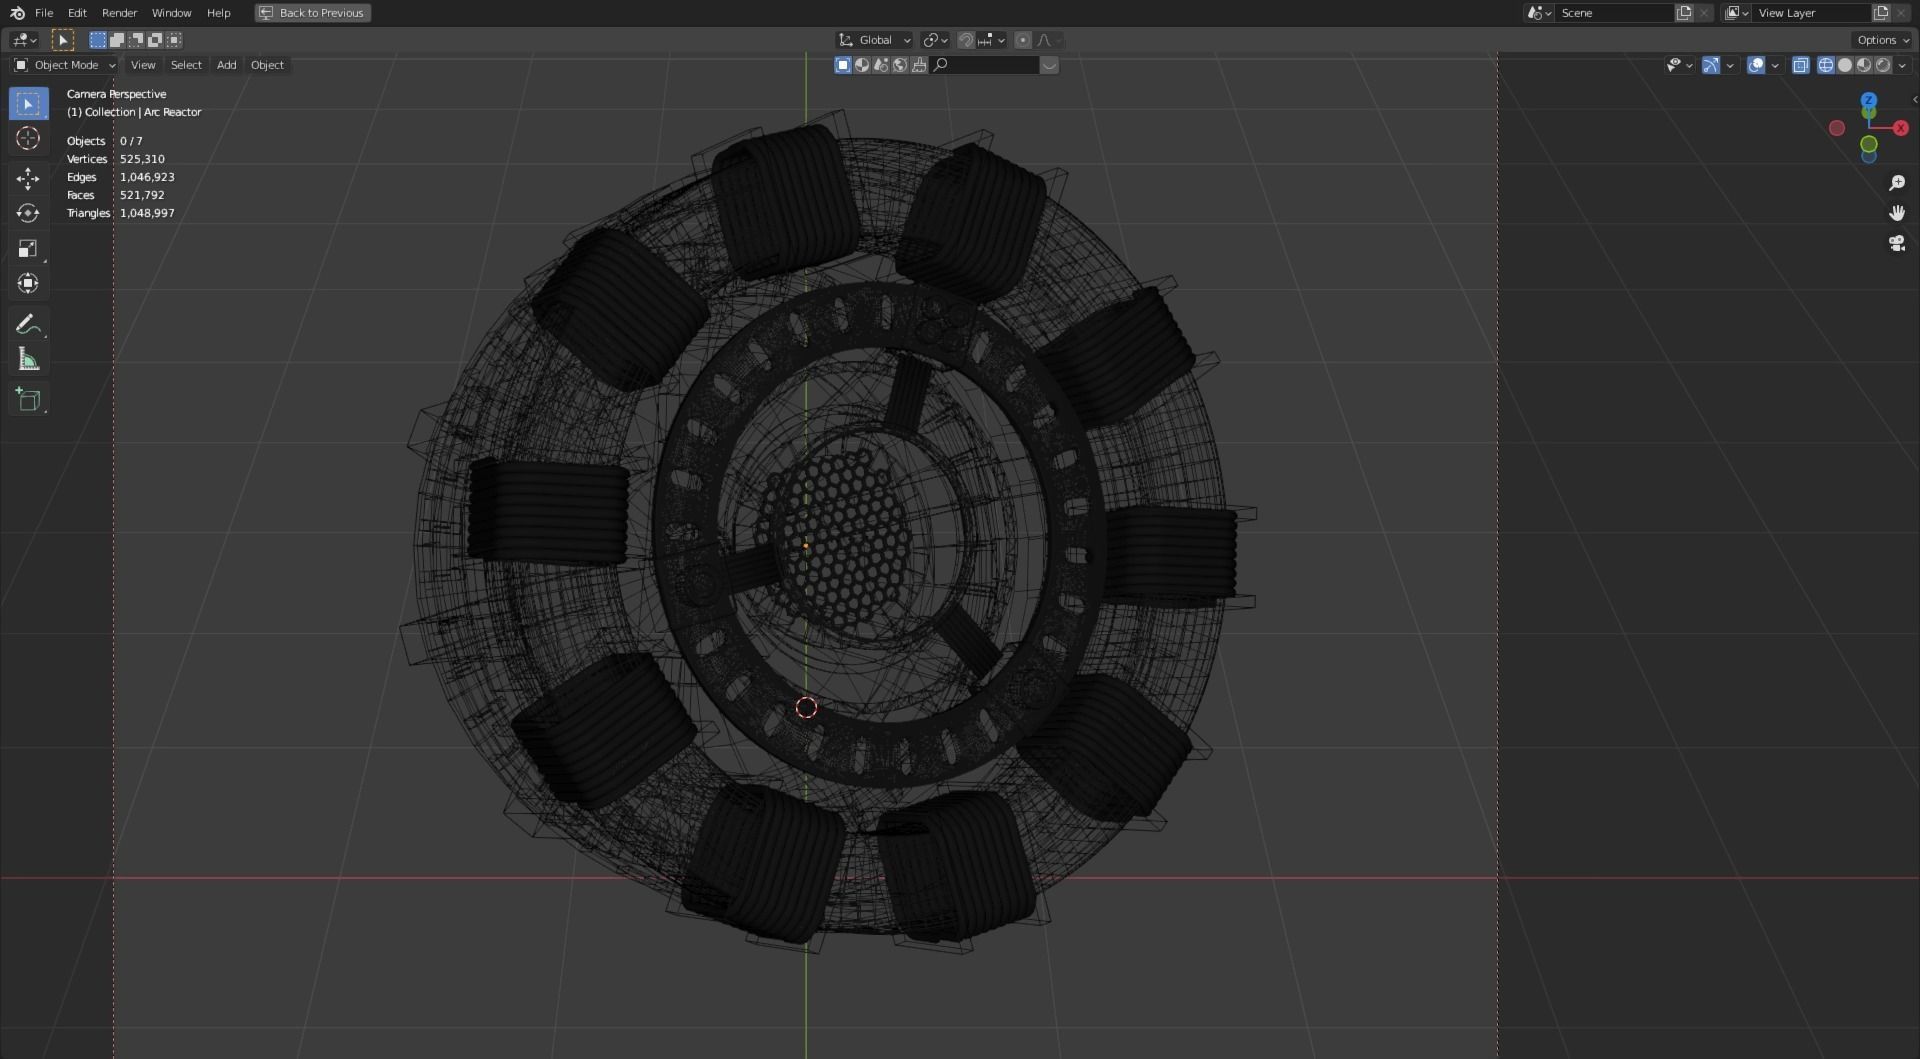The width and height of the screenshot is (1920, 1059).
Task: Toggle snapping magnet icon
Action: click(x=966, y=40)
